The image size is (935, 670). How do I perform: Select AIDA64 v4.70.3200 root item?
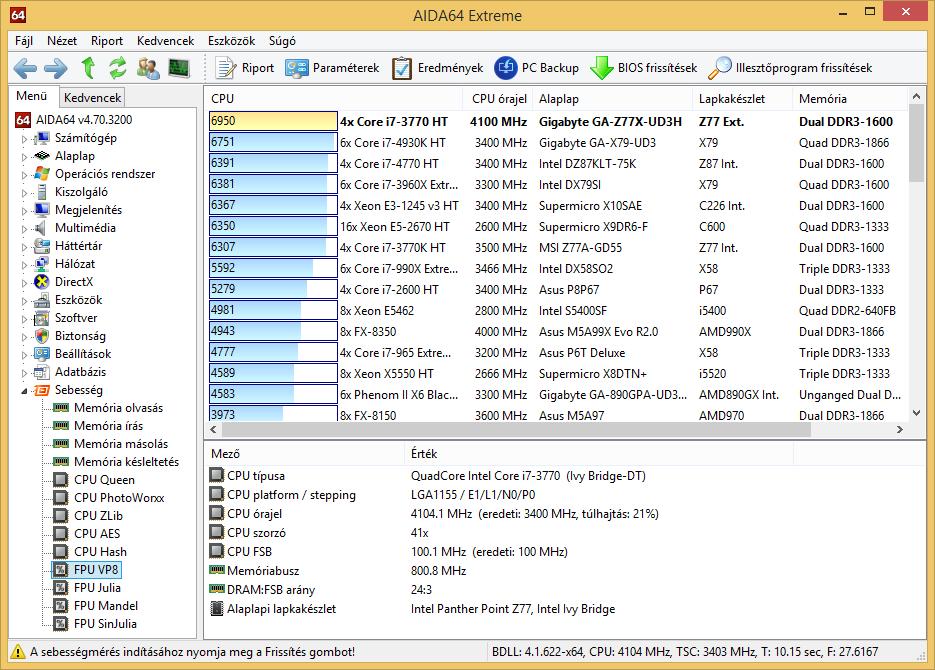tap(84, 119)
